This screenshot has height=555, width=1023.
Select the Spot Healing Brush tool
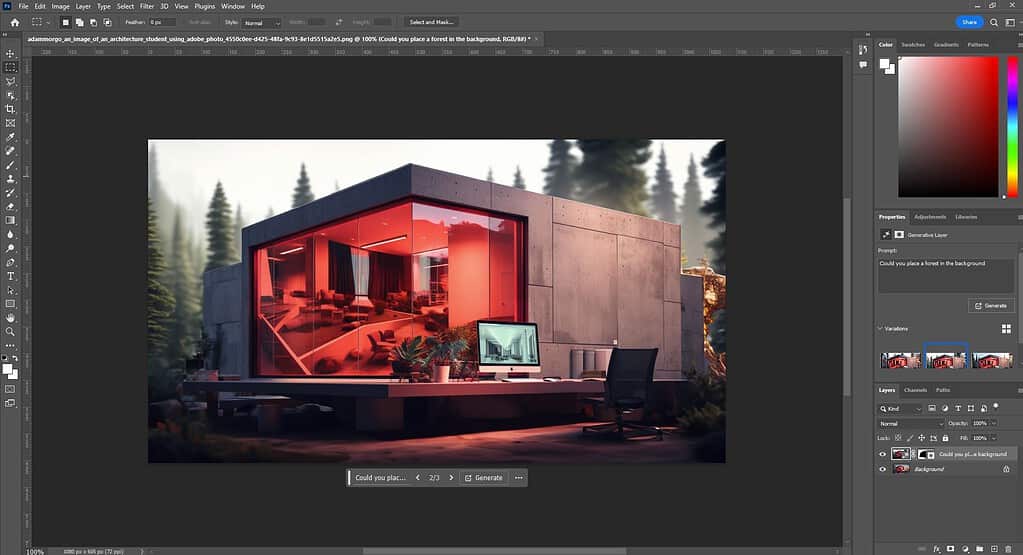point(10,151)
